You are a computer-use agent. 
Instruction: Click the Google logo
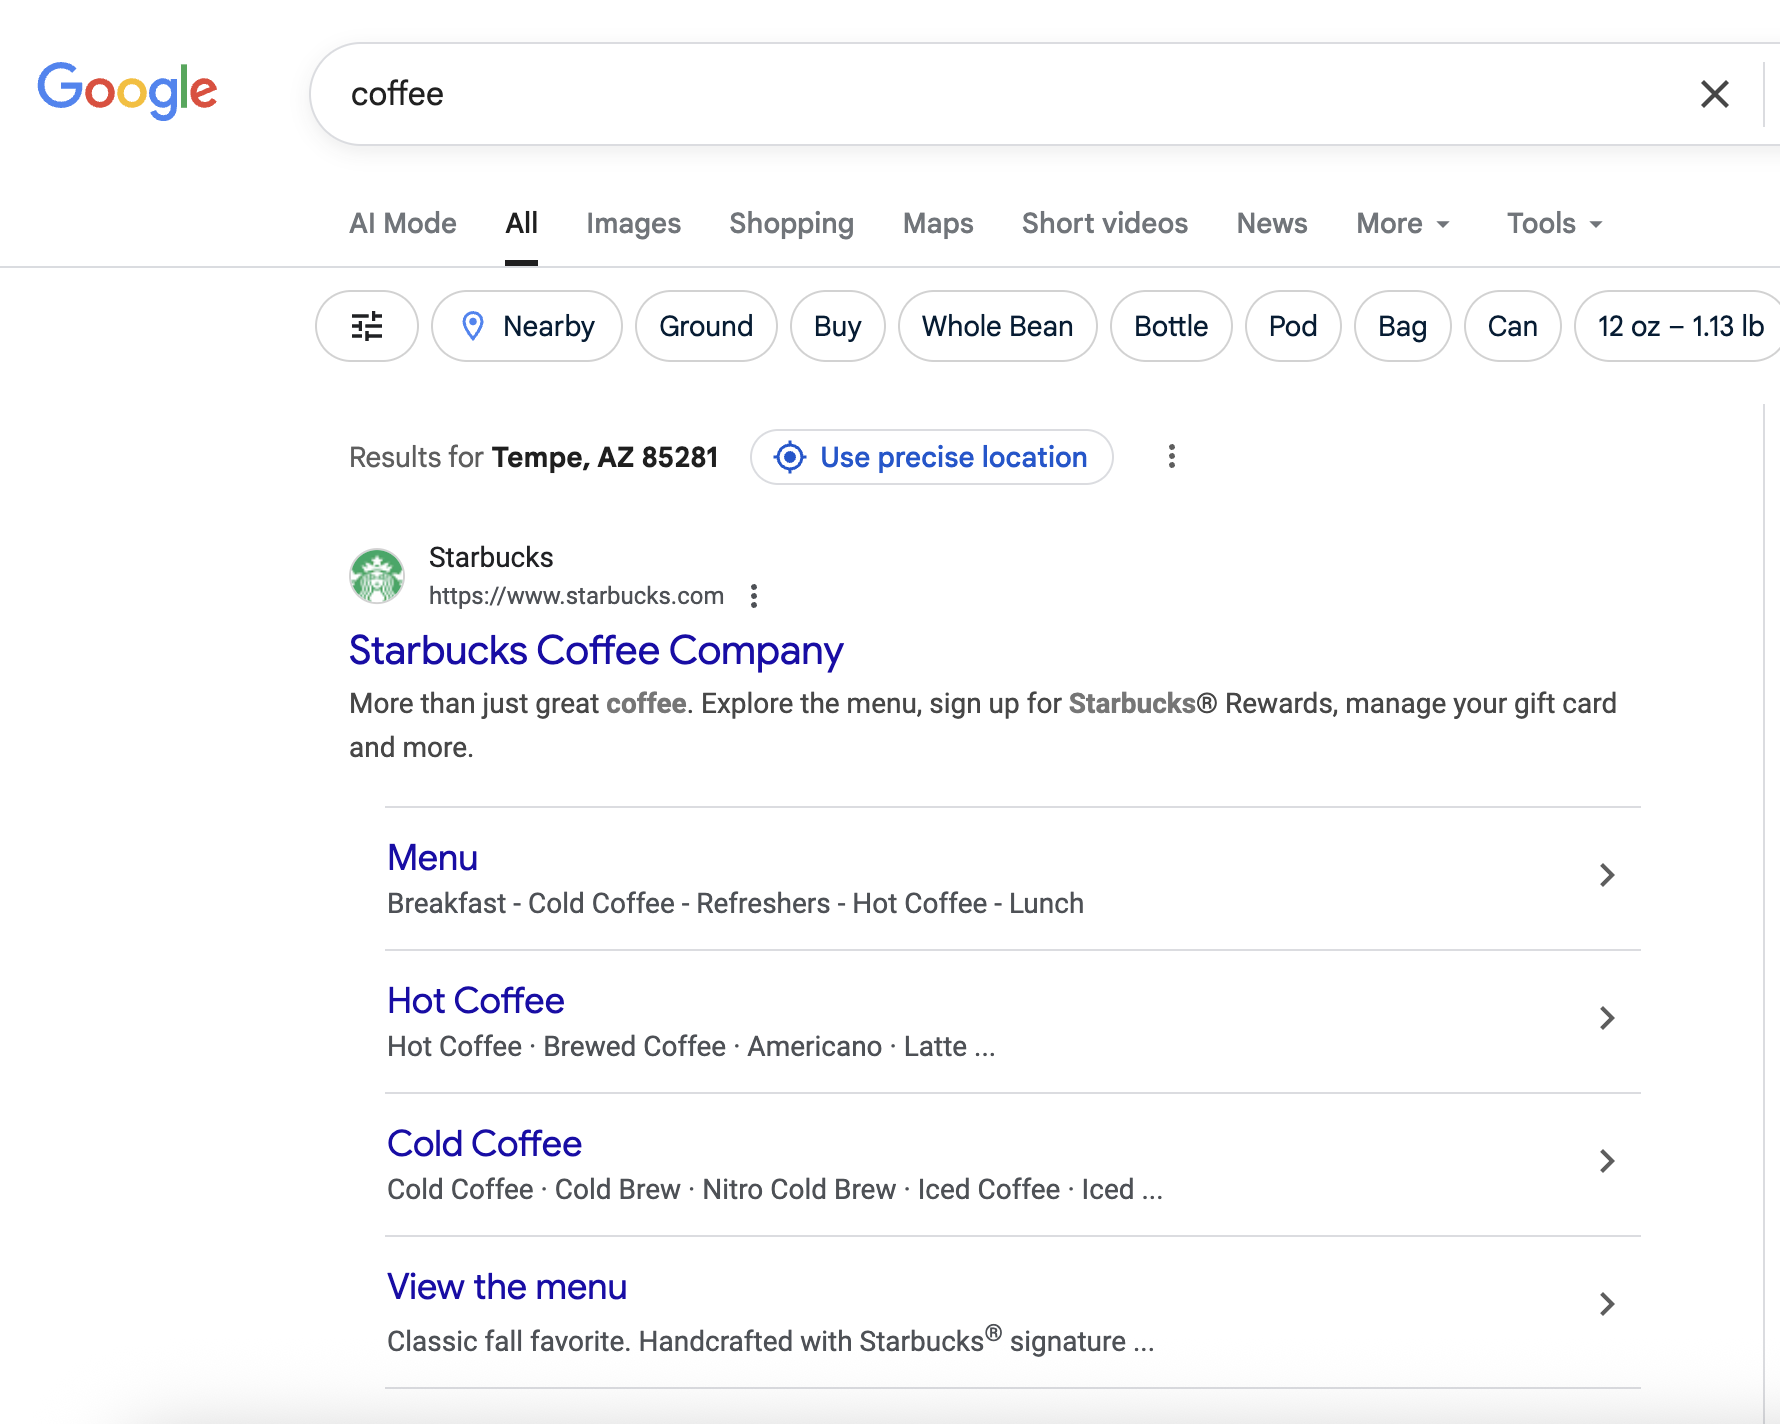click(x=127, y=90)
